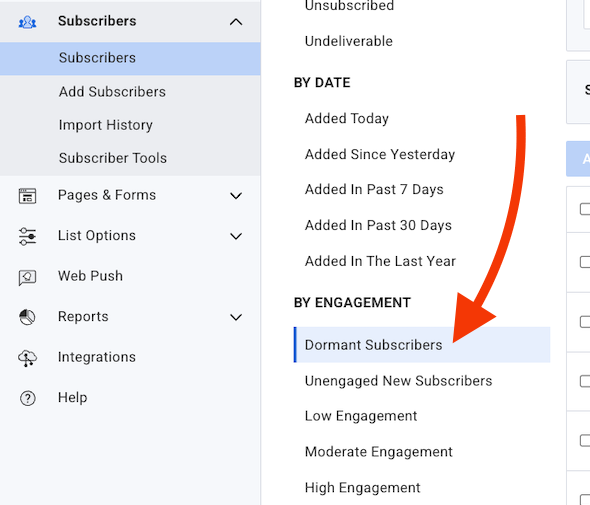This screenshot has height=505, width=590.
Task: Click the Integrations cloud icon
Action: pyautogui.click(x=27, y=358)
